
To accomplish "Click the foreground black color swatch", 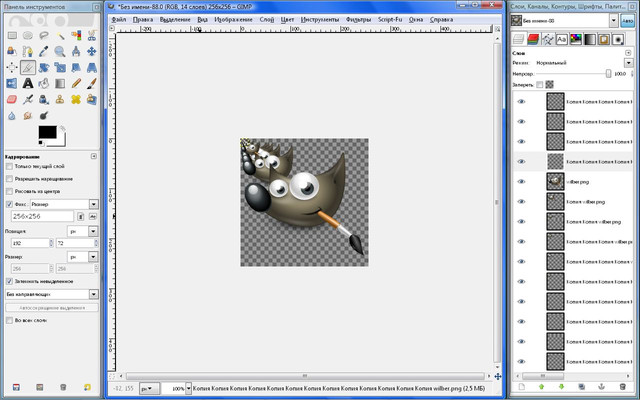I will pyautogui.click(x=47, y=132).
